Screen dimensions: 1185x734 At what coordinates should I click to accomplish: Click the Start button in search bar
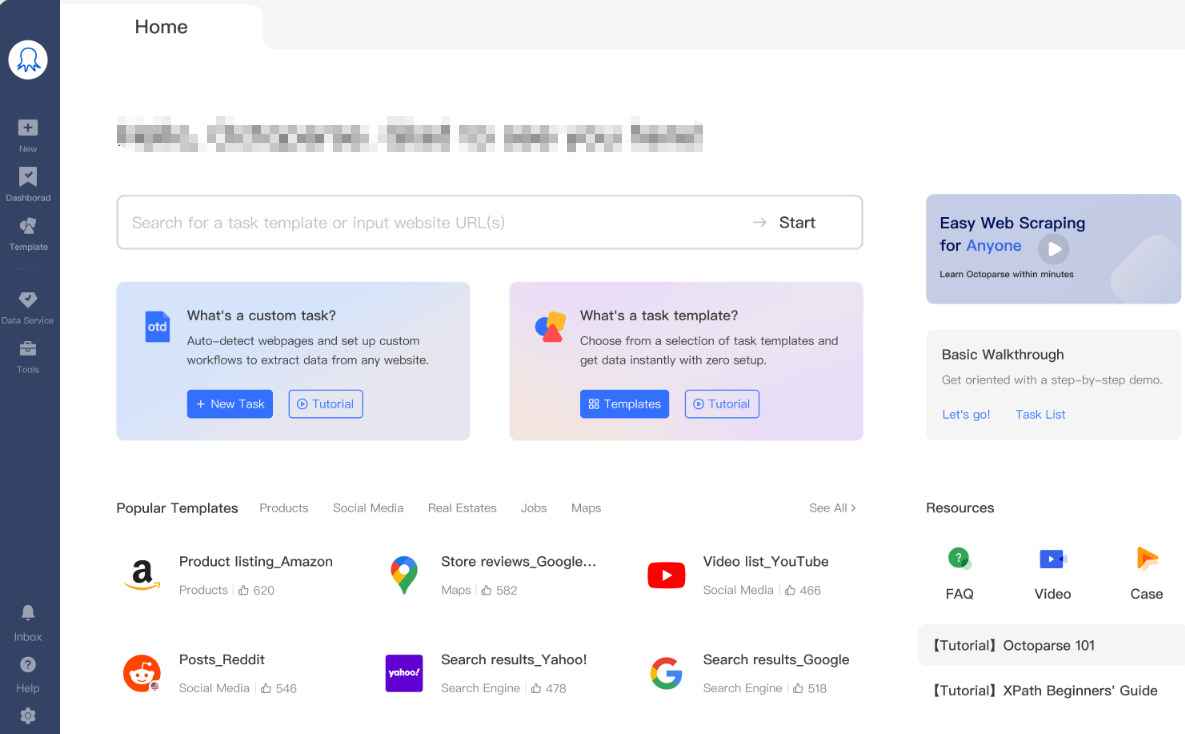pyautogui.click(x=797, y=222)
